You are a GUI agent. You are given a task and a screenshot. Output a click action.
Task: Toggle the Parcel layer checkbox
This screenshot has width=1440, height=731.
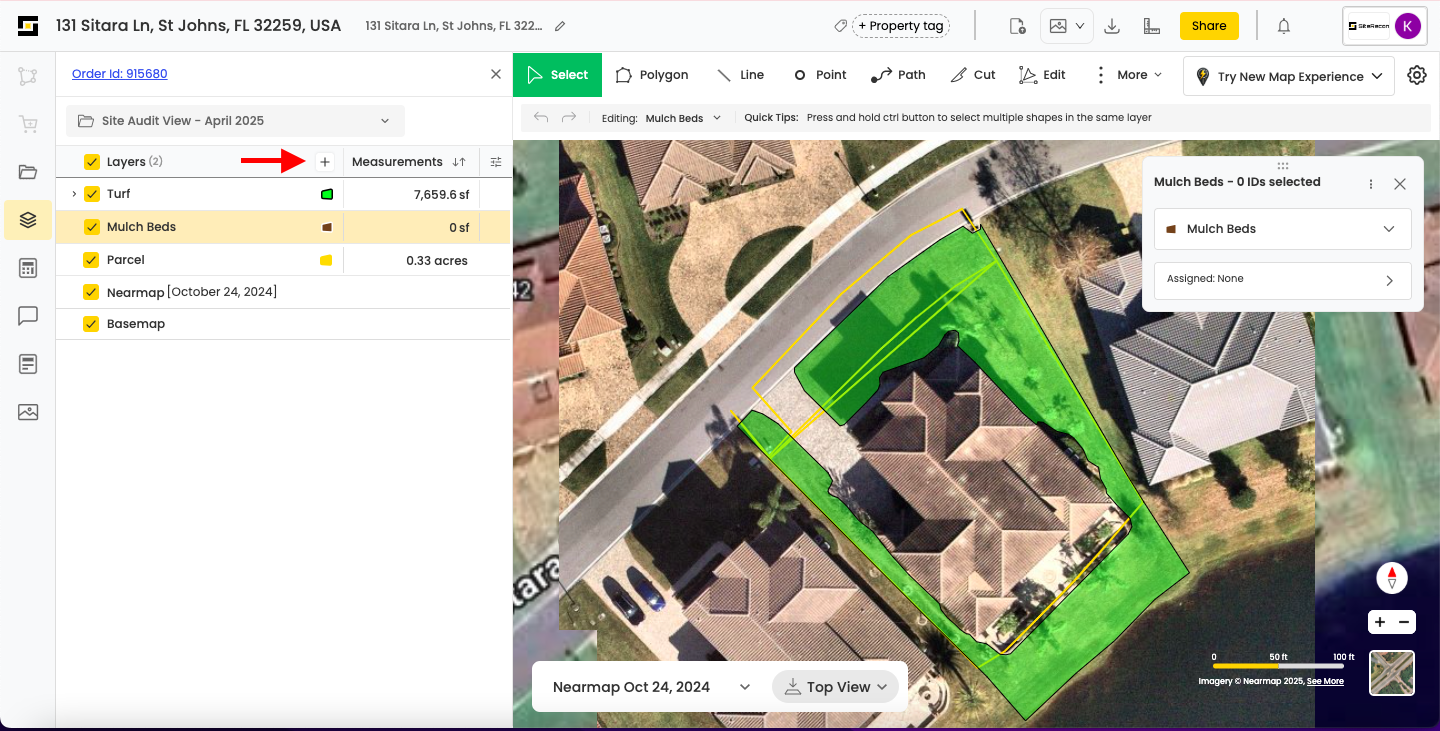92,260
